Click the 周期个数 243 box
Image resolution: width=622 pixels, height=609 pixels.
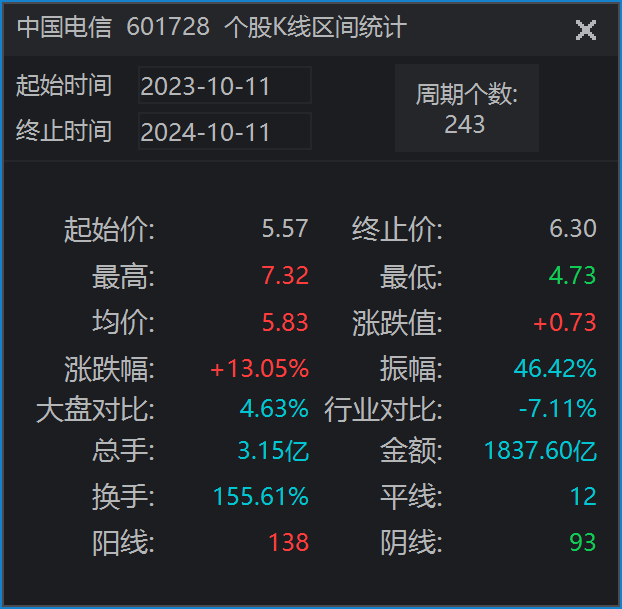[x=466, y=108]
